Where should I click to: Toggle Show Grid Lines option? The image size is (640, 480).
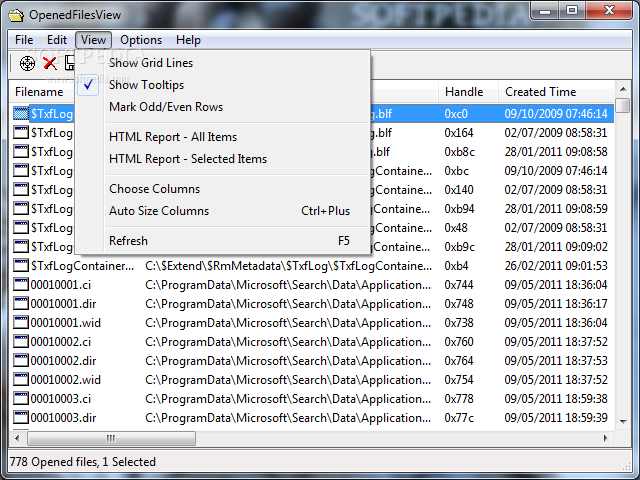coord(222,63)
